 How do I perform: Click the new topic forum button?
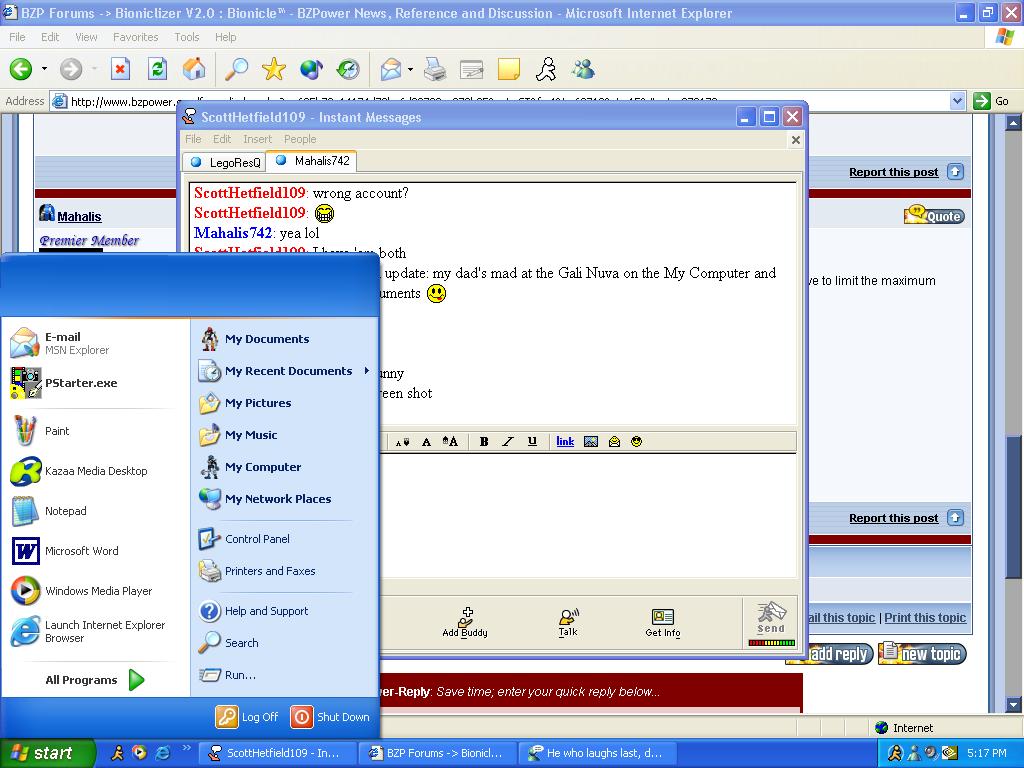click(922, 653)
